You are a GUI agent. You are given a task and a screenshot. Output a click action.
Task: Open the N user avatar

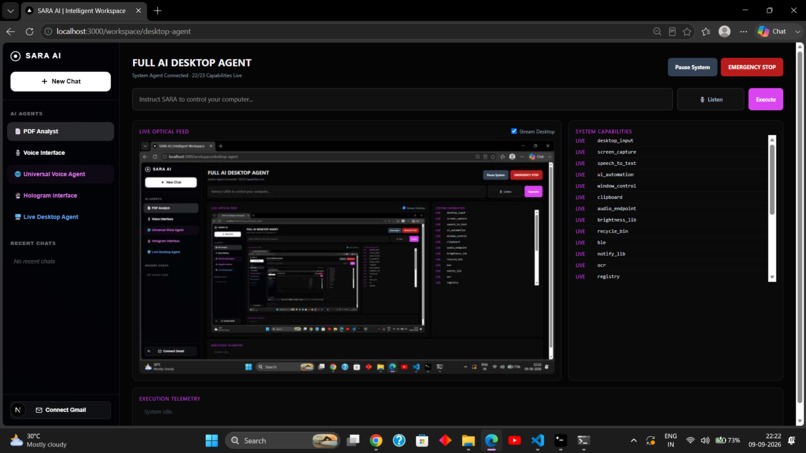point(18,410)
